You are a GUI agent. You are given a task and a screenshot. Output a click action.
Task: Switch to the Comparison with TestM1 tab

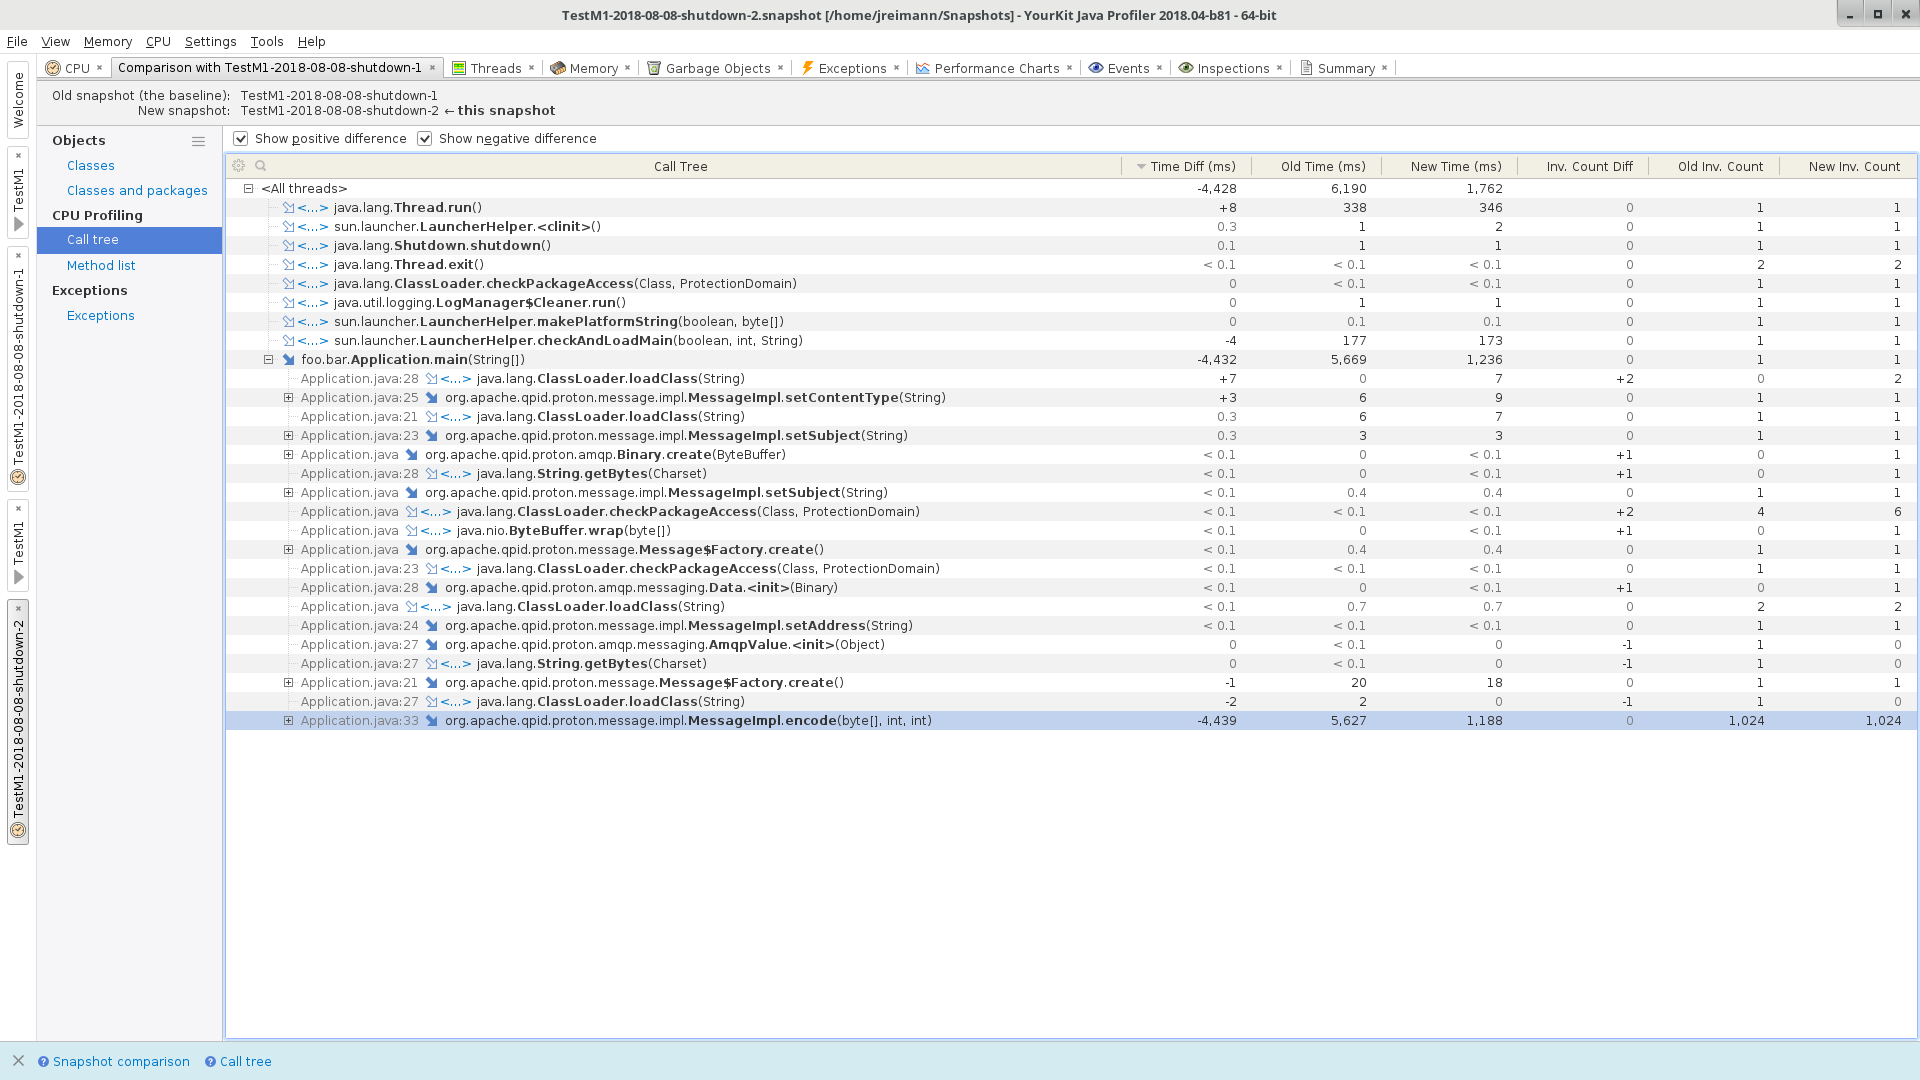(270, 68)
